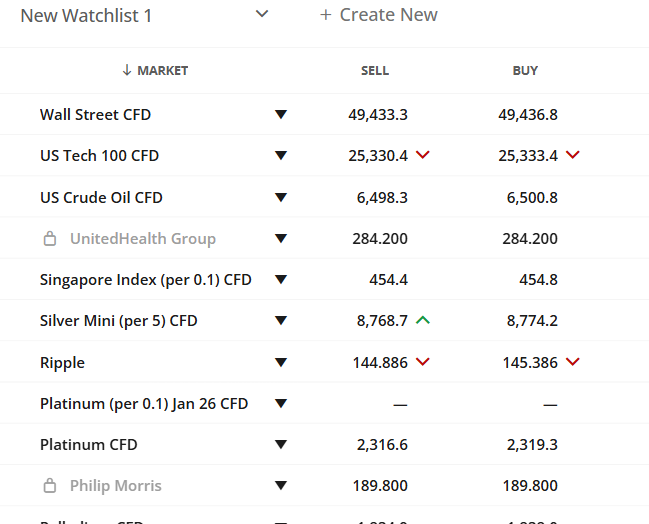Click Wall Street CFD sell price 49,433.3
This screenshot has height=524, width=649.
pos(378,115)
